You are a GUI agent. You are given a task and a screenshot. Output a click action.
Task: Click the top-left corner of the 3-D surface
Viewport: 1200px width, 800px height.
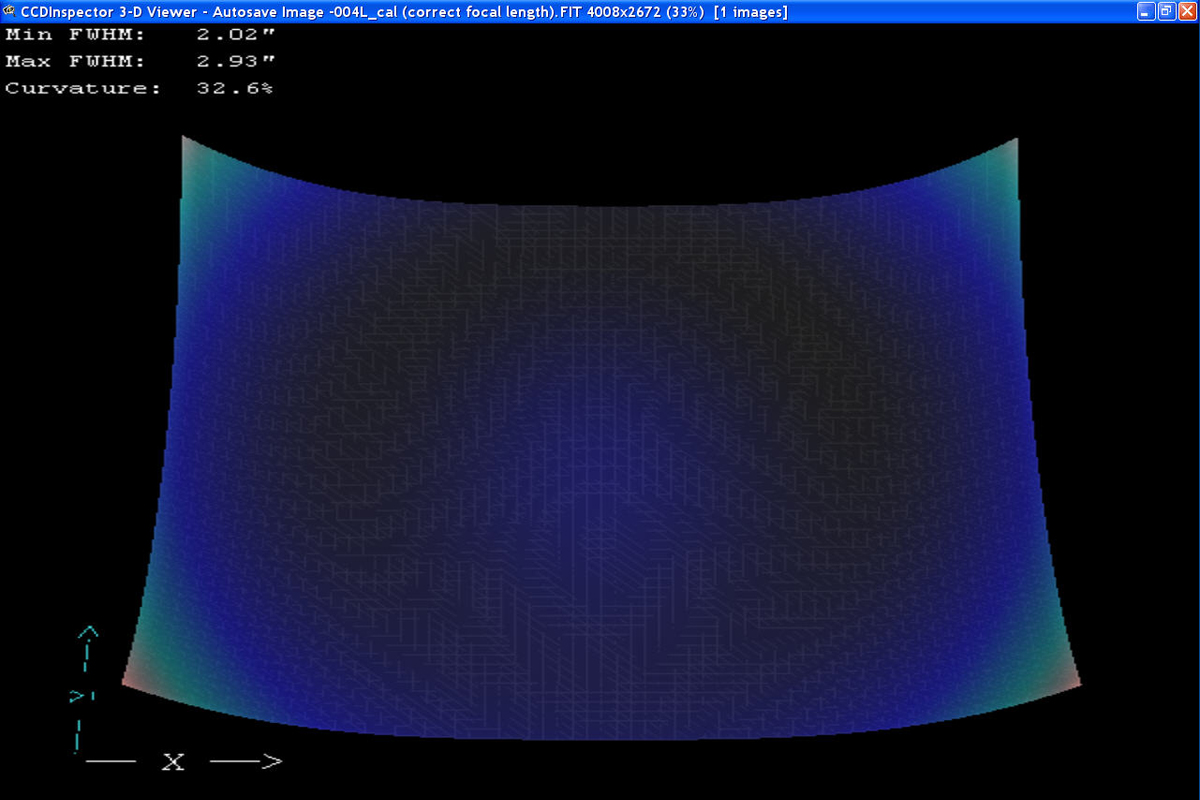pyautogui.click(x=186, y=143)
